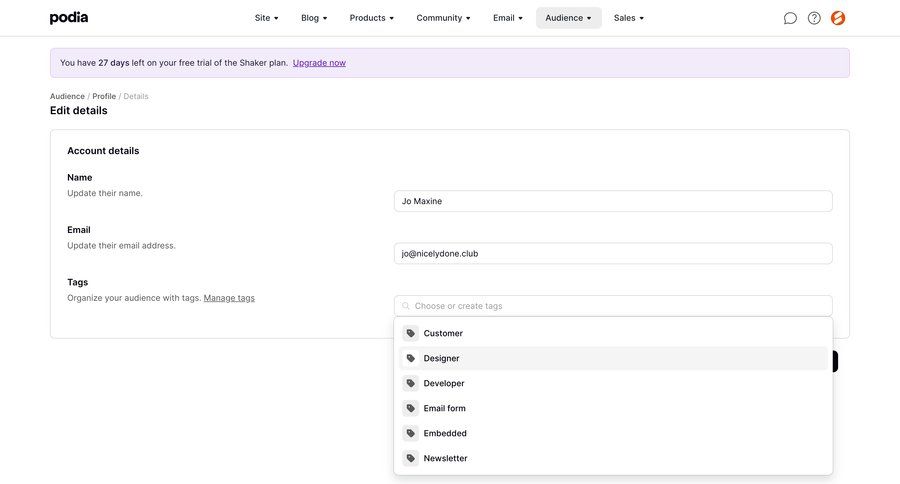
Task: Click the search icon in tags field
Action: click(x=406, y=306)
